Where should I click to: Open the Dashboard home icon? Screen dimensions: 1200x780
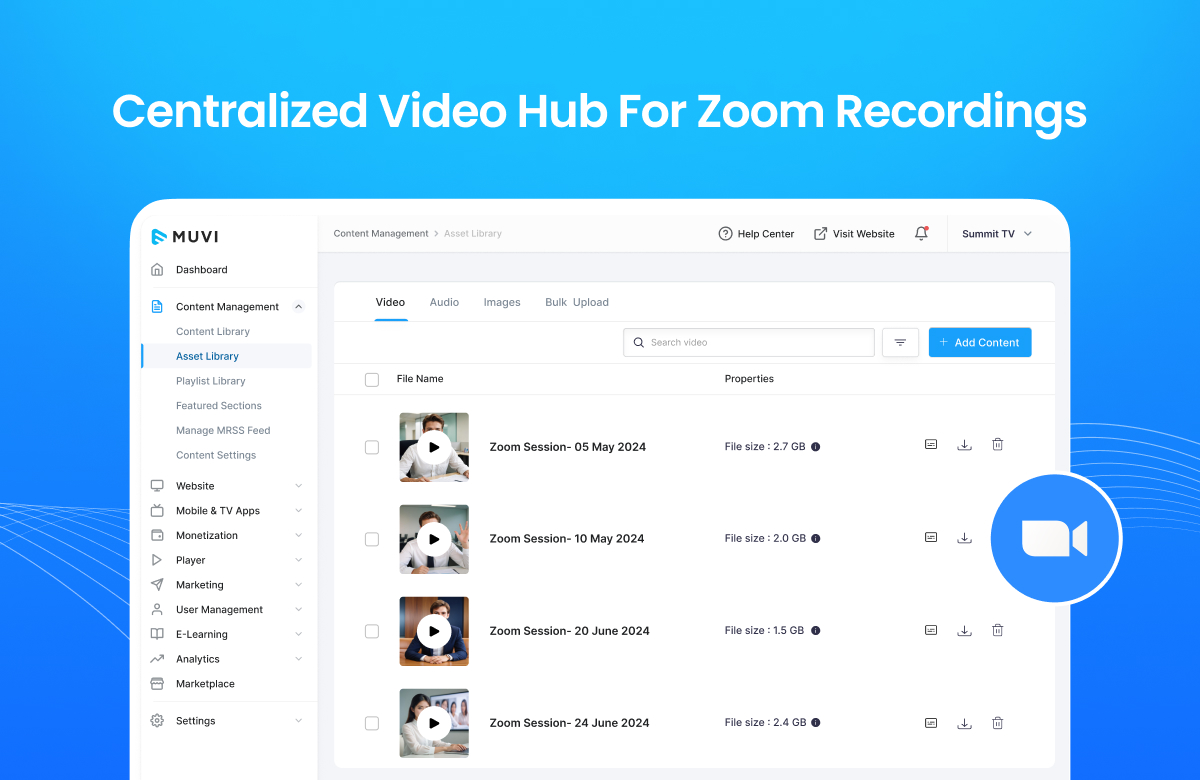point(157,270)
